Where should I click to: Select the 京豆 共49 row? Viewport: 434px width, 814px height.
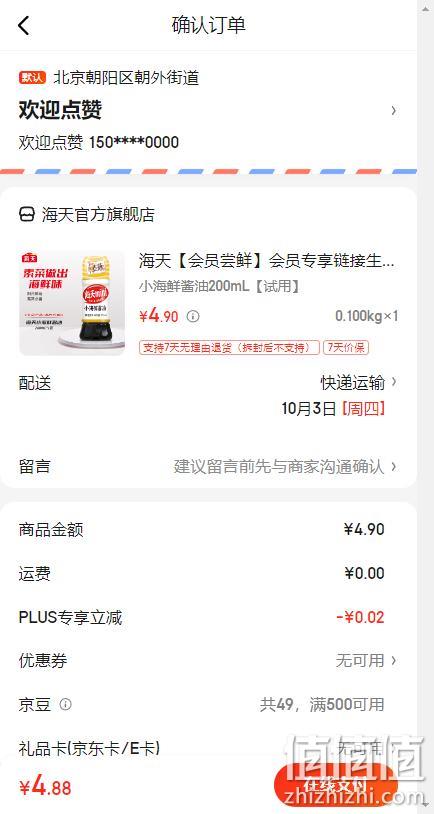click(208, 704)
